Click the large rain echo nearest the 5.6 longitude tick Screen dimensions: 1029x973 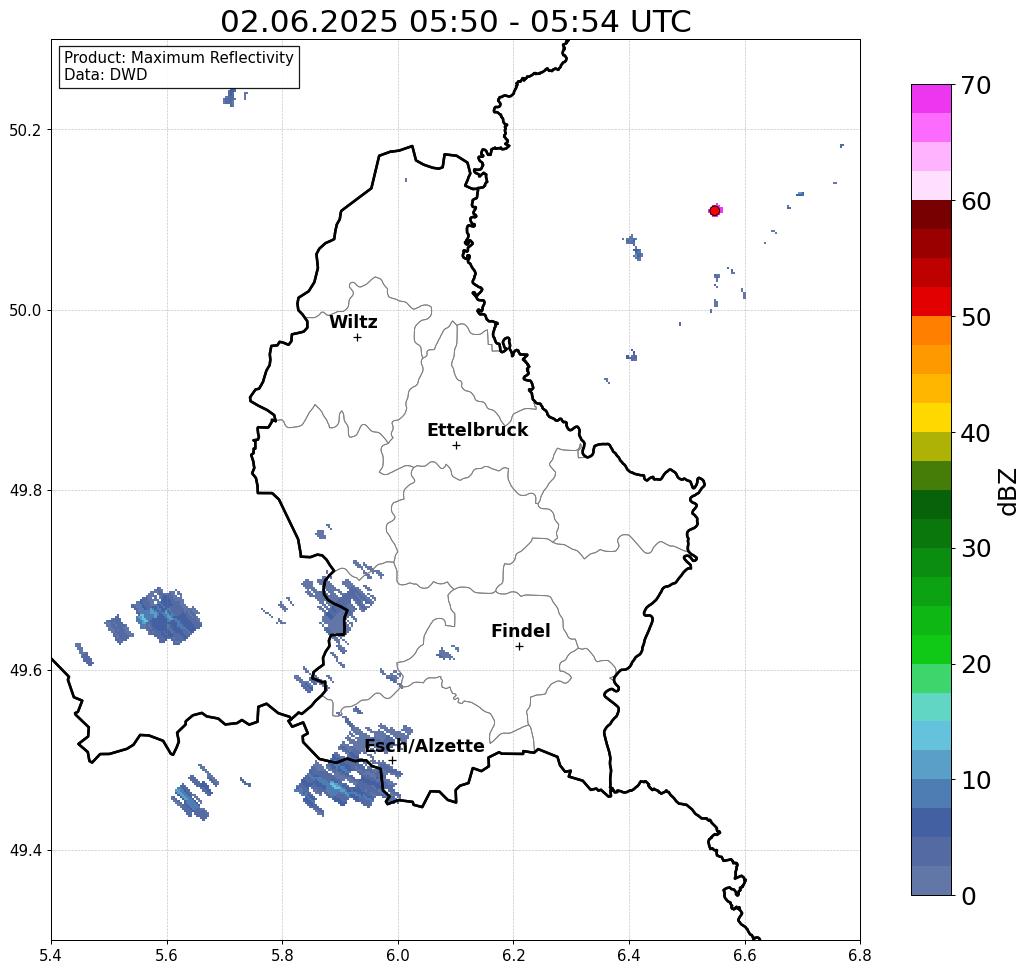166,616
